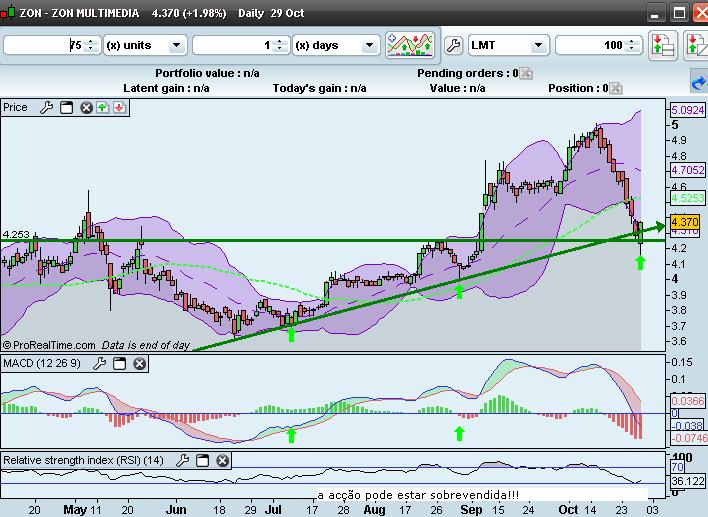The height and width of the screenshot is (517, 708).
Task: Close the Price panel with X icon
Action: click(86, 107)
